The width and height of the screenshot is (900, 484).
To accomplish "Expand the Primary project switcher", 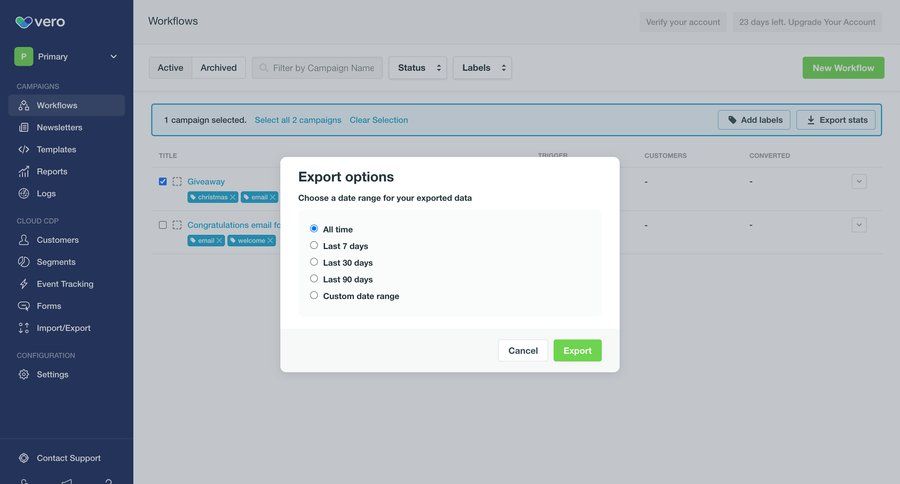I will [114, 56].
